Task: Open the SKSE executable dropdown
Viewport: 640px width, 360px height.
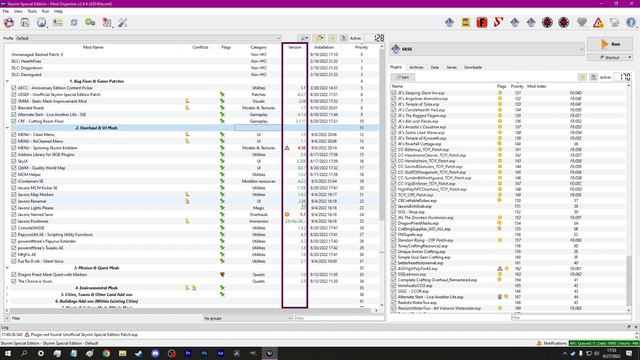Action: (487, 49)
